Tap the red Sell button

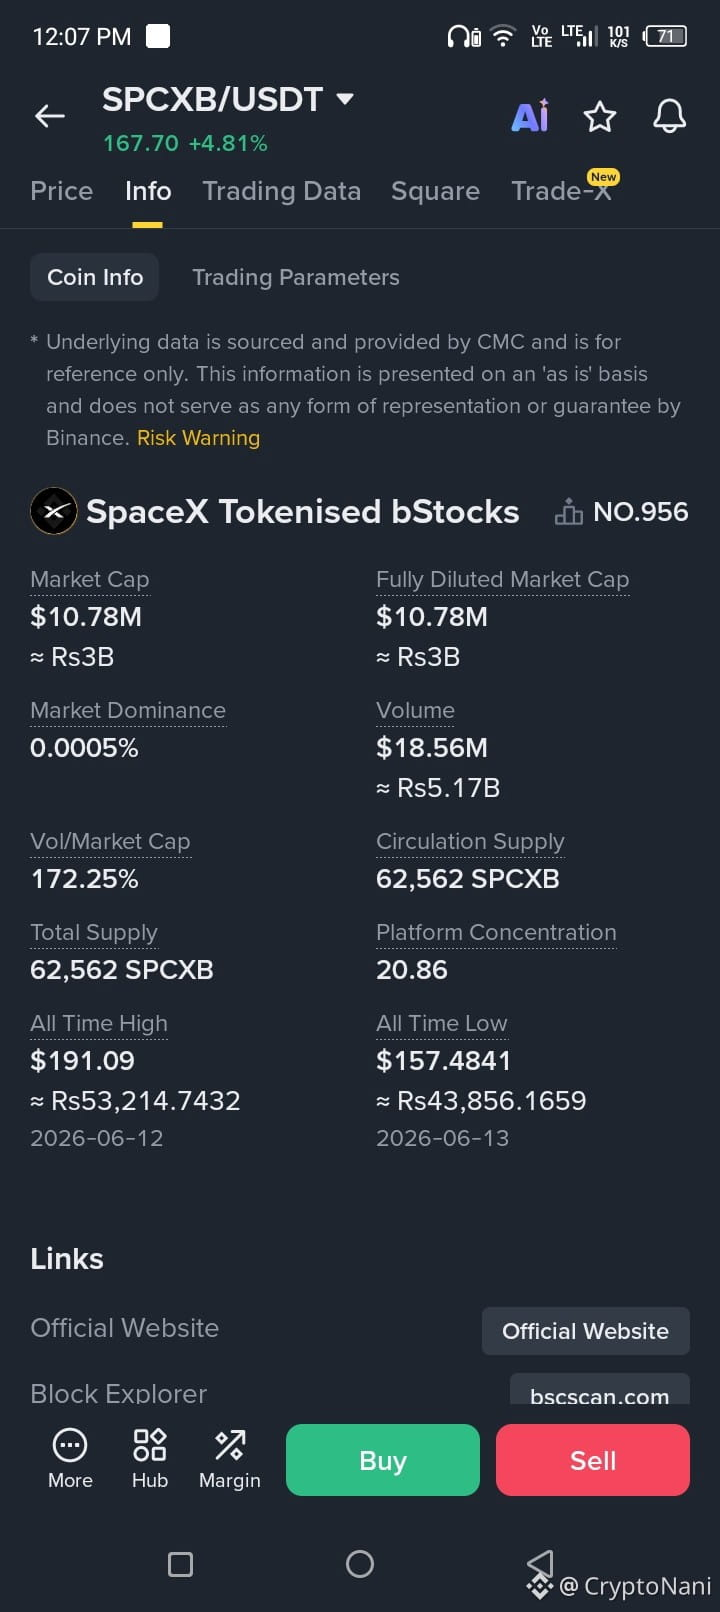click(593, 1460)
